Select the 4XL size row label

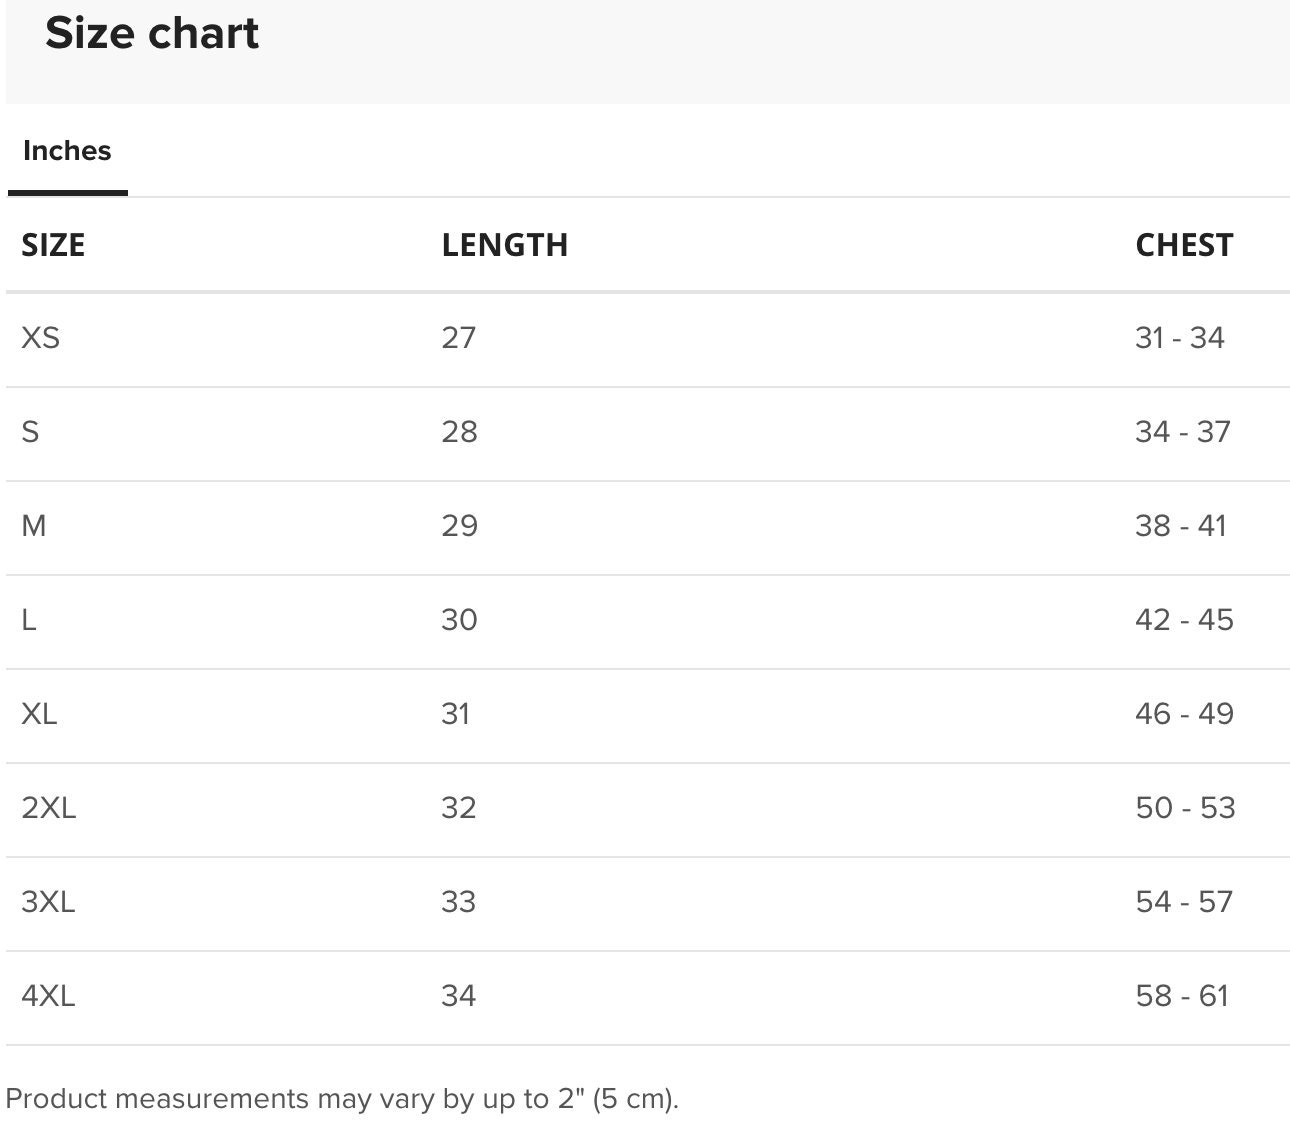(48, 996)
